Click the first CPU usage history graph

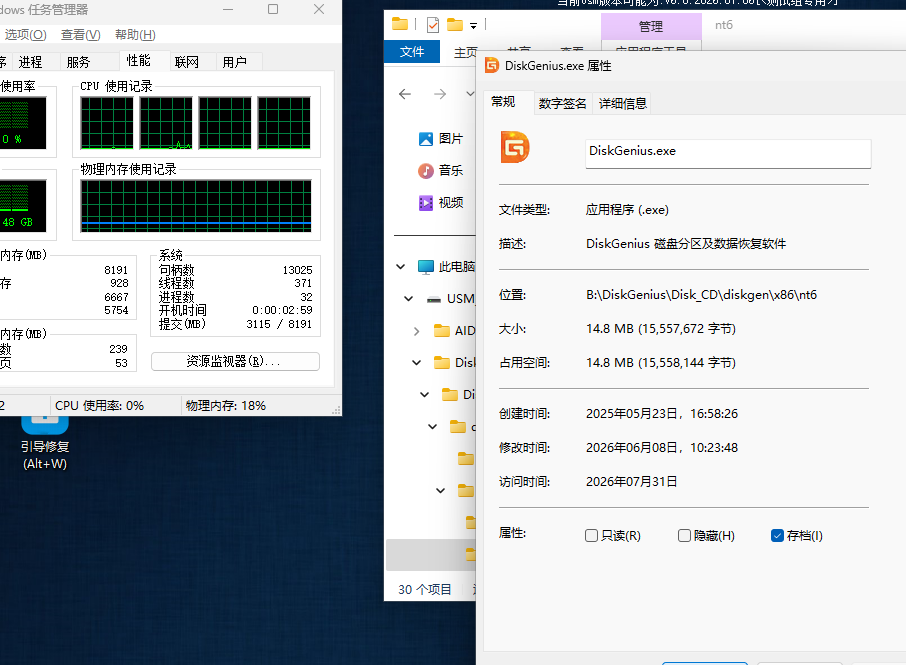click(107, 122)
